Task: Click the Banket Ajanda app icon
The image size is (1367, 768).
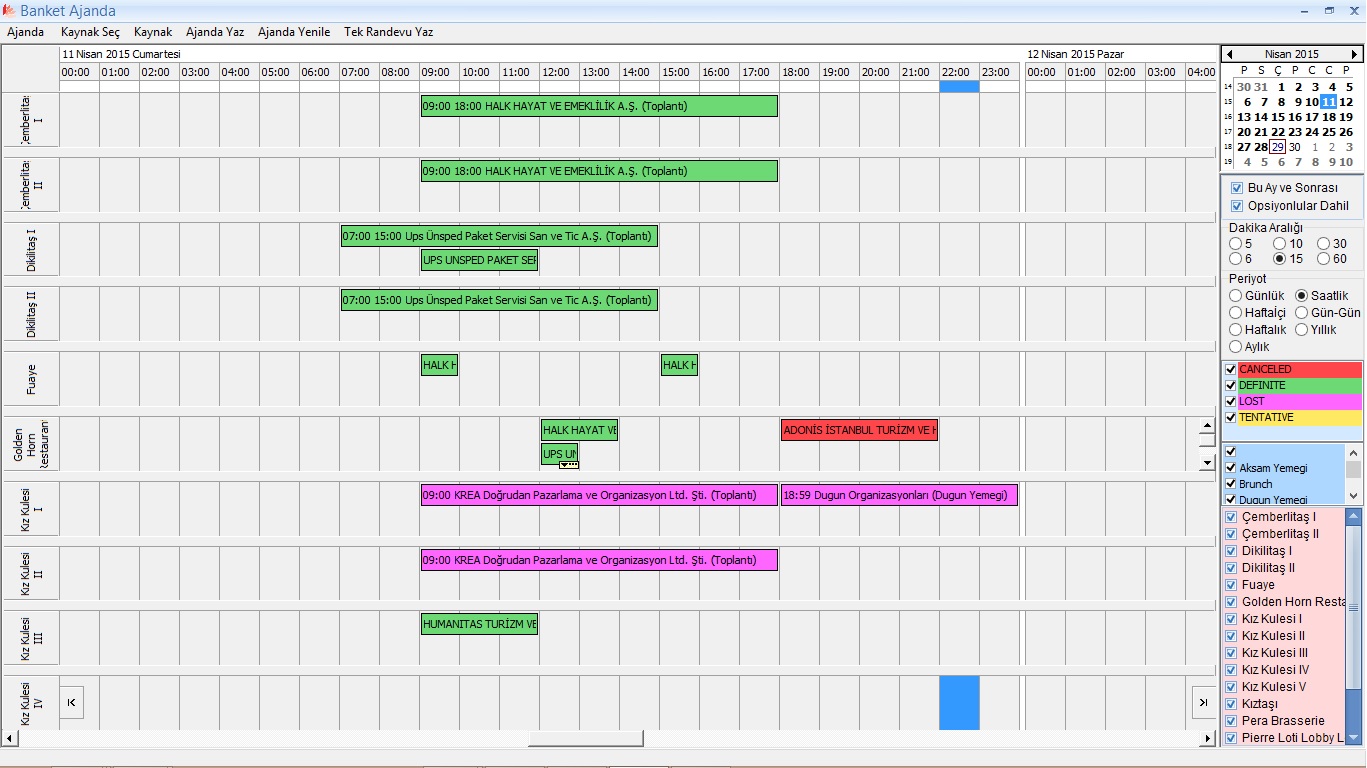Action: (9, 11)
